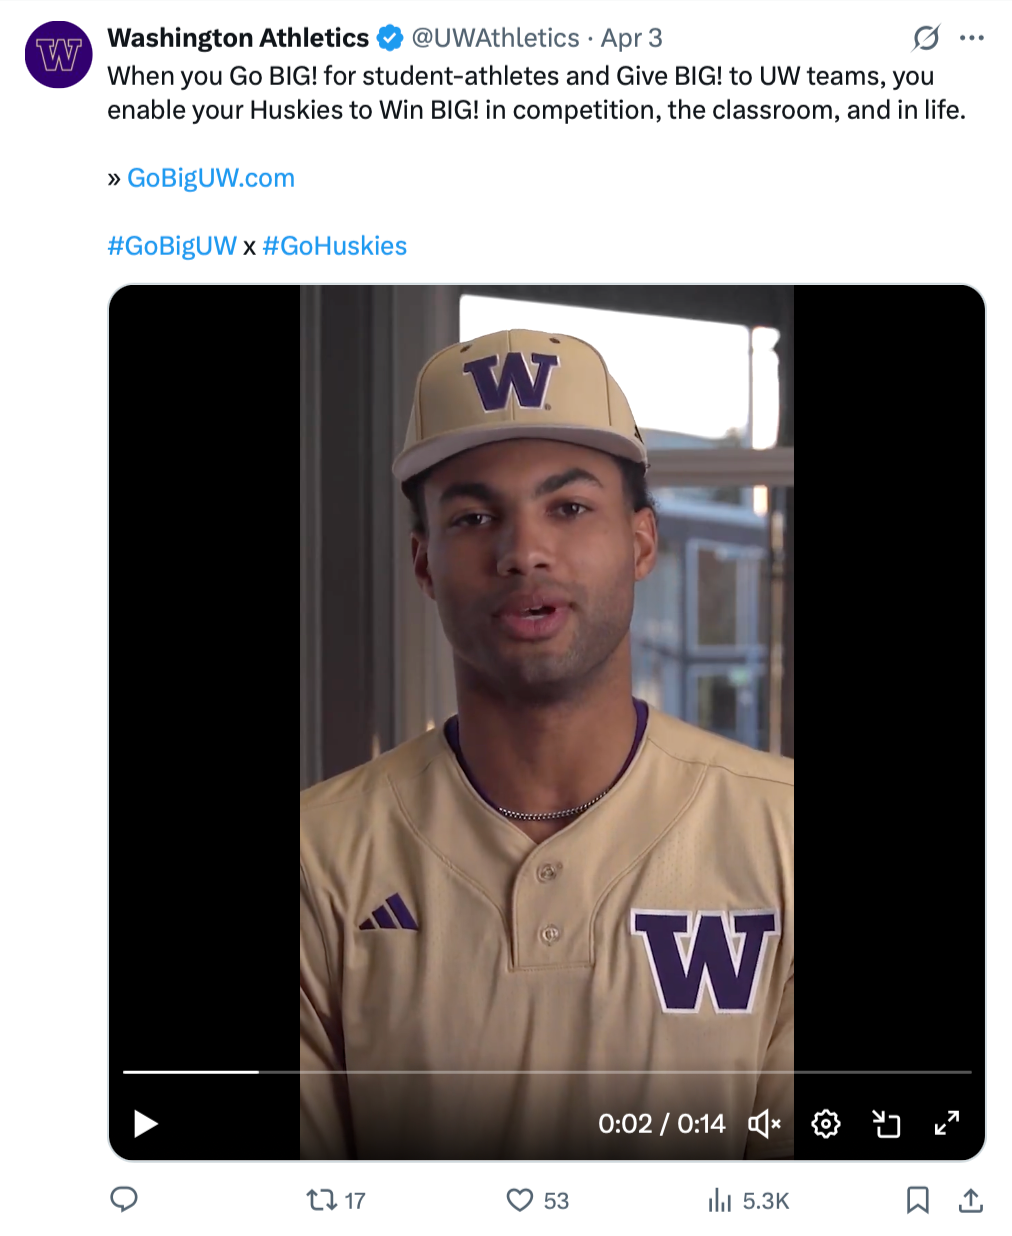Share the tweet

pyautogui.click(x=970, y=1200)
